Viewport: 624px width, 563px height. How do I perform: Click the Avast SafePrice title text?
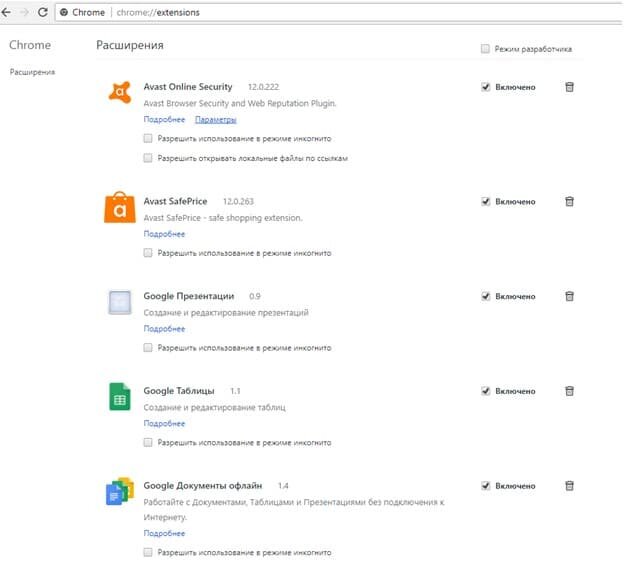pyautogui.click(x=175, y=201)
